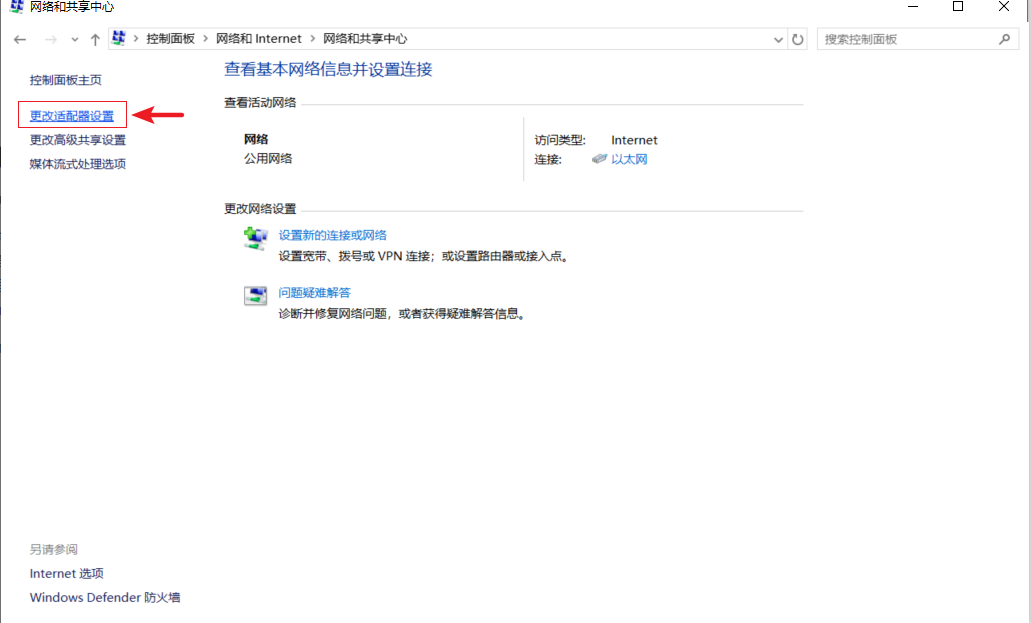Select 控制面板 in the breadcrumb path
The image size is (1031, 623).
point(170,39)
